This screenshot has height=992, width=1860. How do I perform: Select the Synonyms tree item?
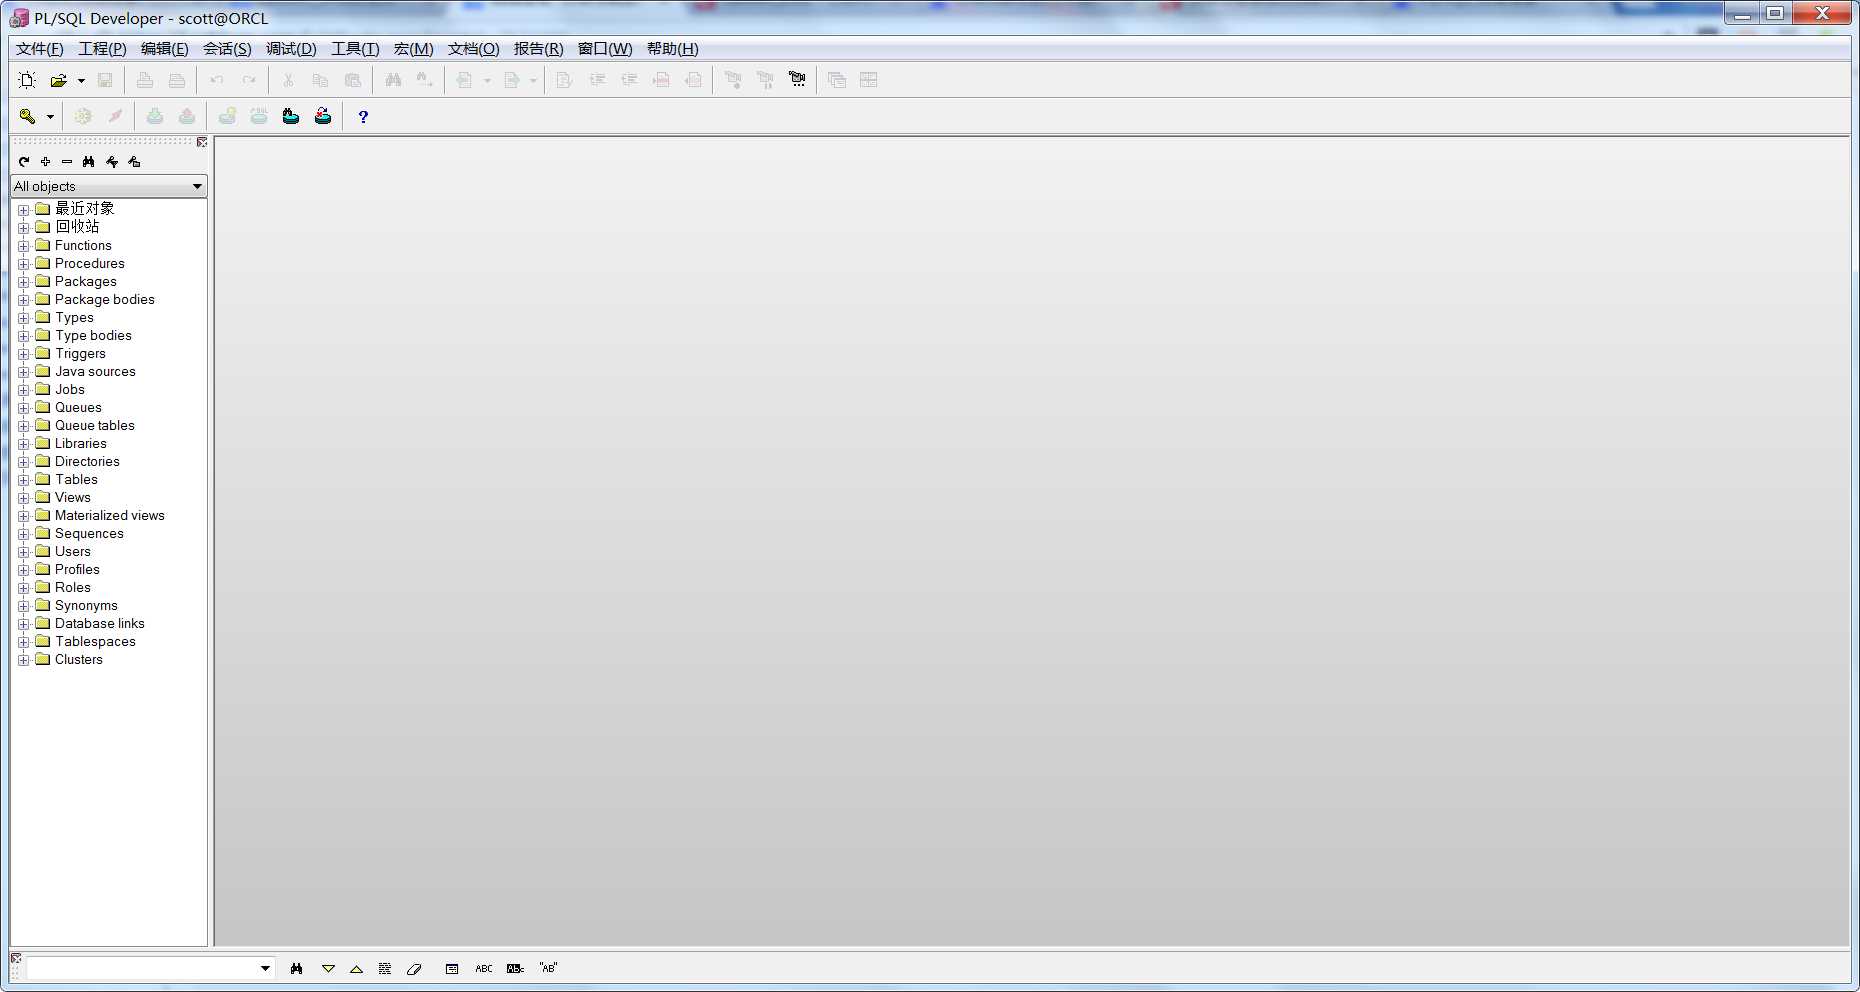(86, 605)
